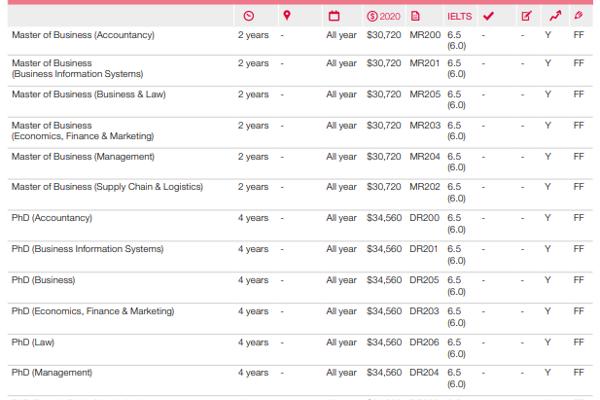Click the edit note icon in header
600x400 pixels.
[526, 16]
